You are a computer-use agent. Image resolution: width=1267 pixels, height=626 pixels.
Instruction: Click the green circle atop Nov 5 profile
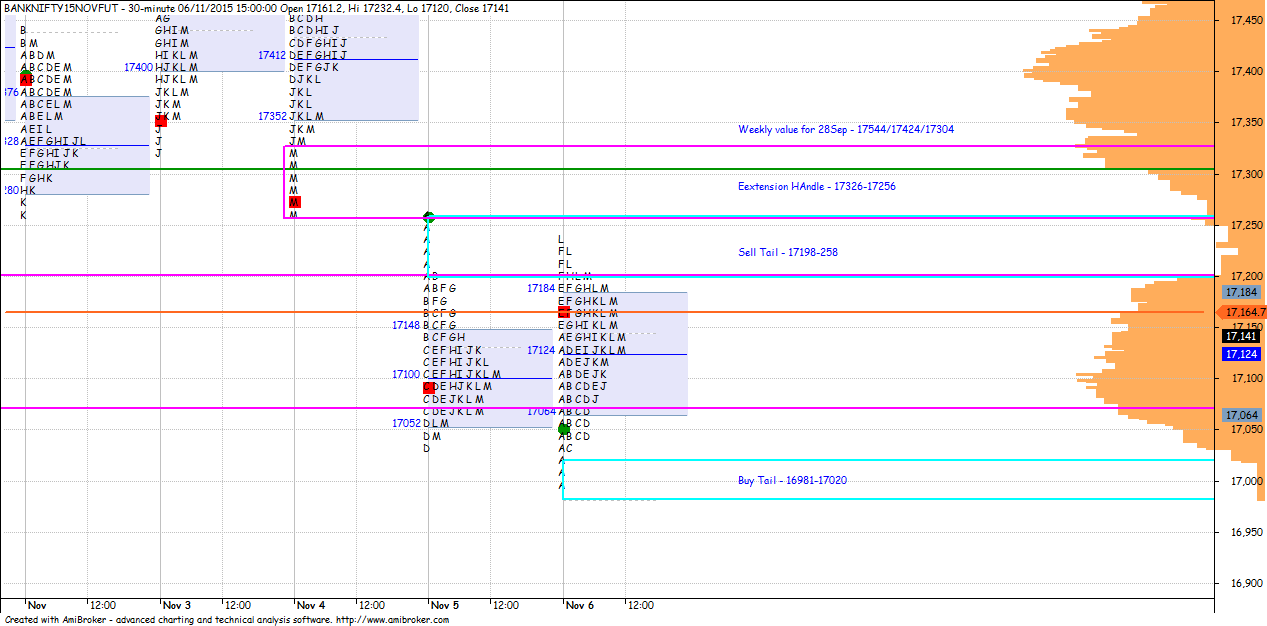[x=429, y=217]
